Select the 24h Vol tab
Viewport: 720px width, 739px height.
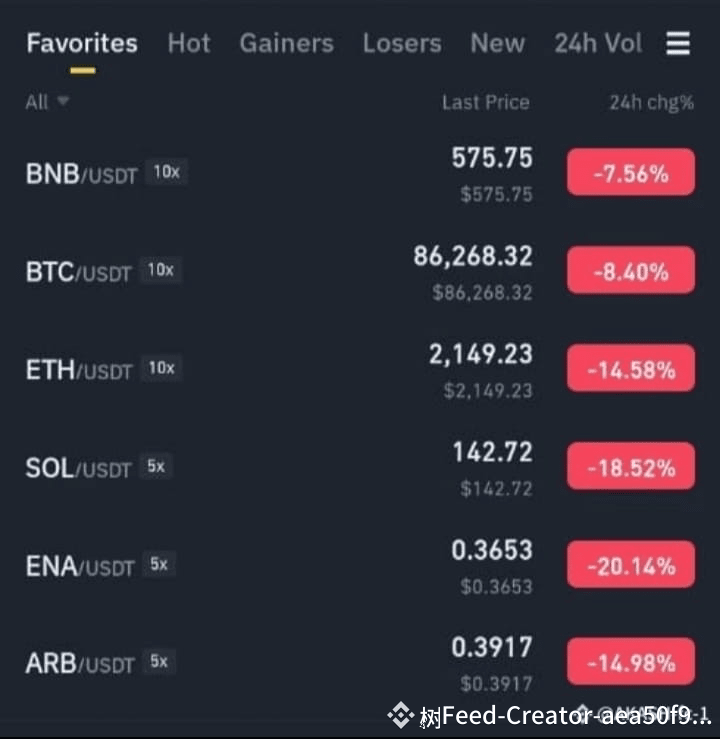(x=598, y=43)
